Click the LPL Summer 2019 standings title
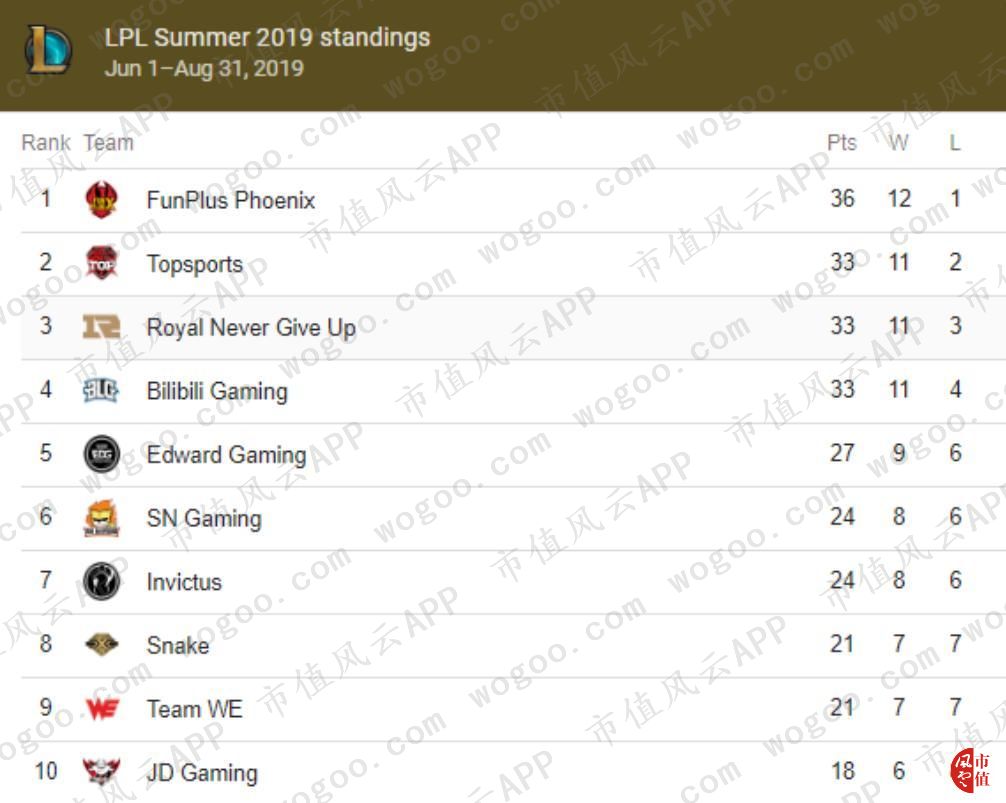 point(267,38)
